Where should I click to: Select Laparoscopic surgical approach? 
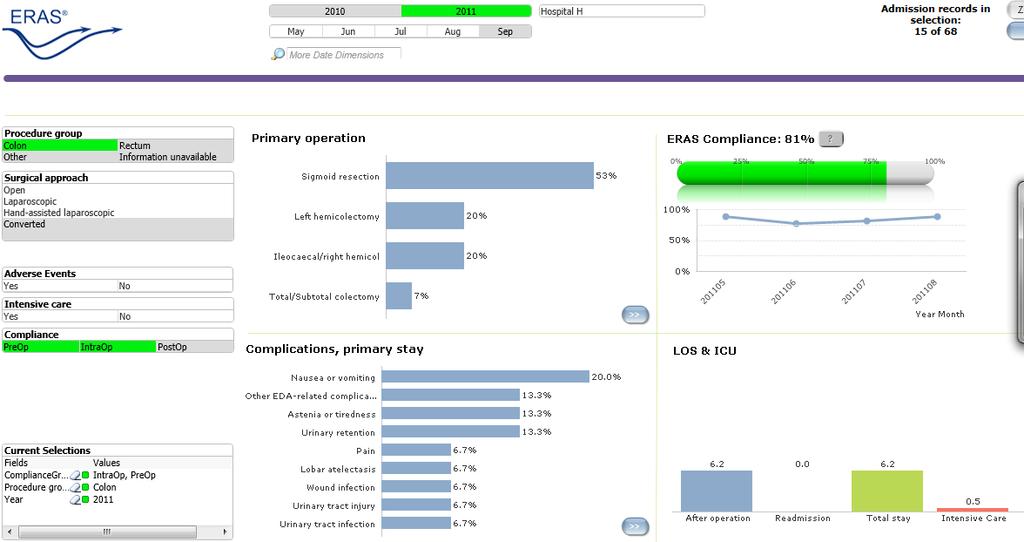(x=118, y=201)
